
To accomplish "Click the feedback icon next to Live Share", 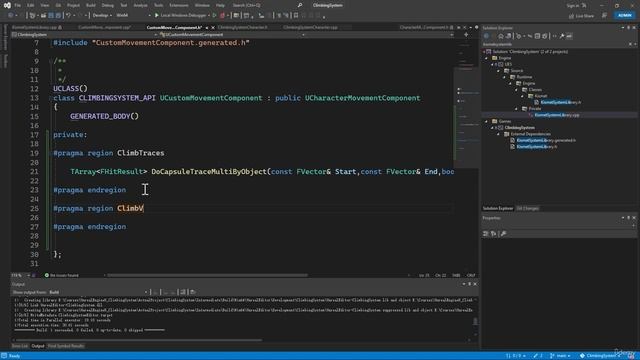I will (x=604, y=16).
